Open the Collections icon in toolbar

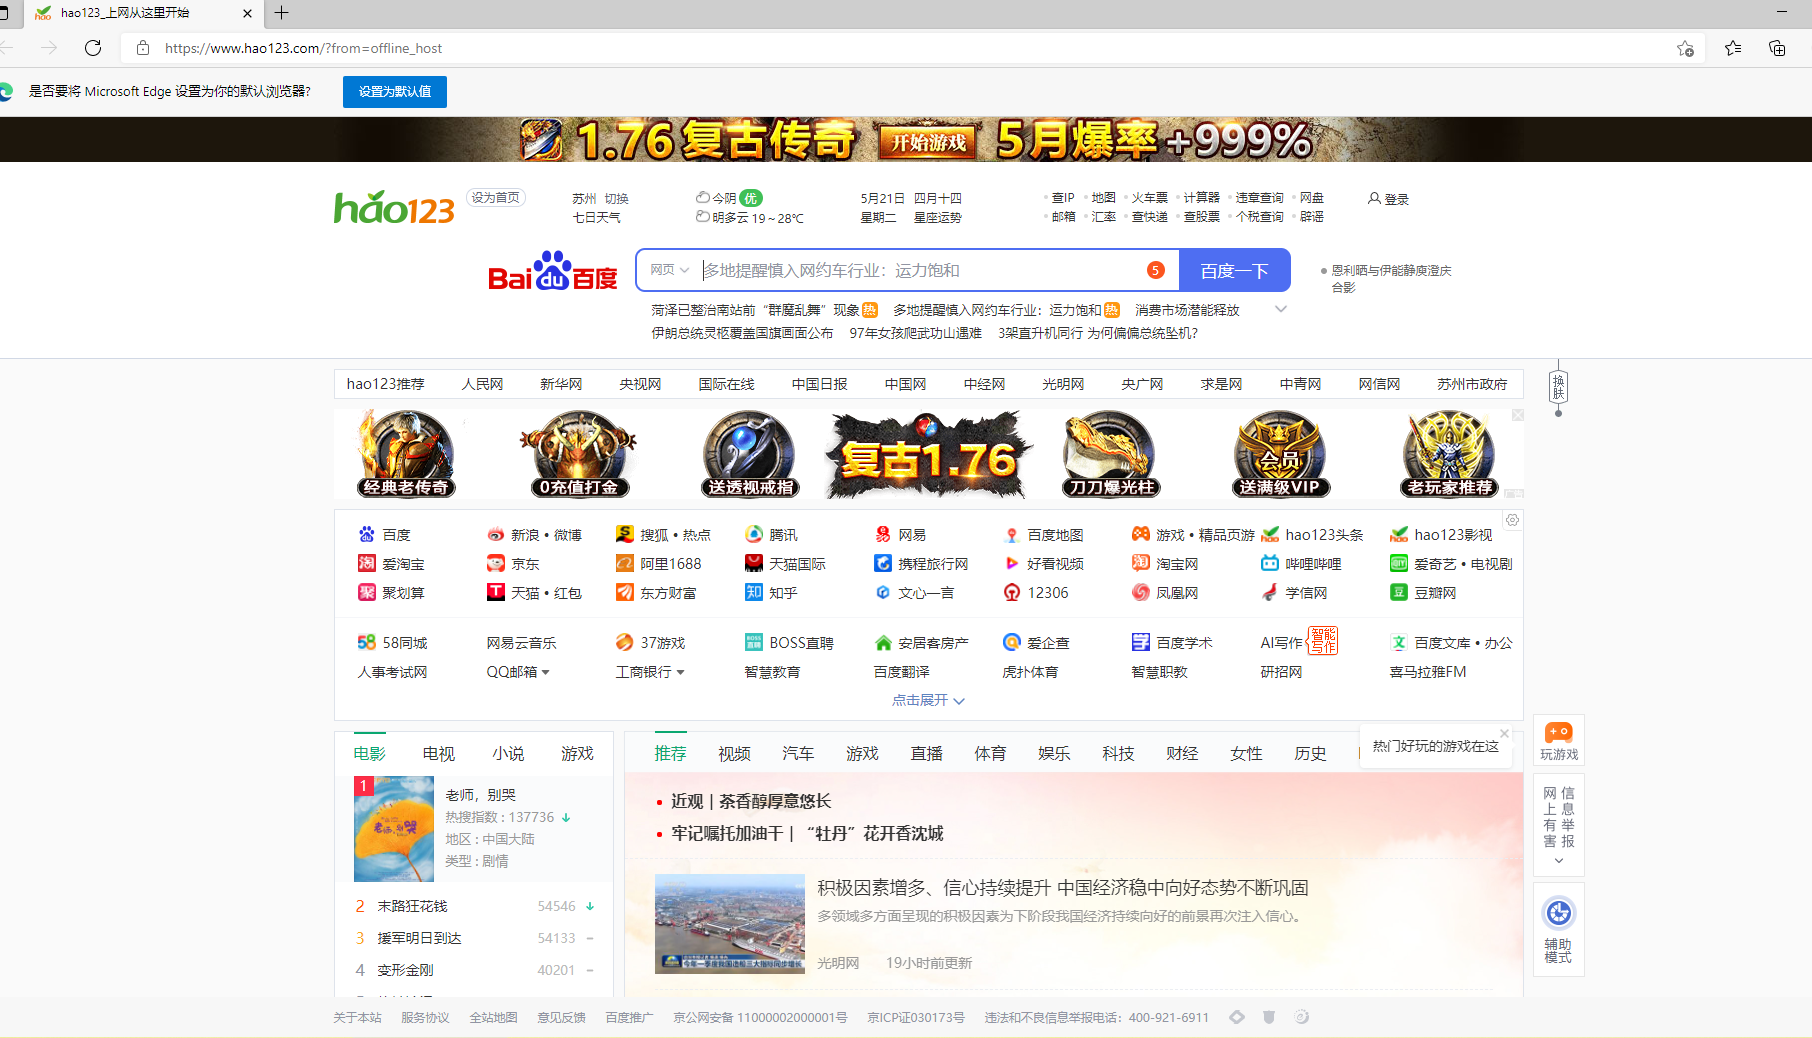[x=1777, y=48]
